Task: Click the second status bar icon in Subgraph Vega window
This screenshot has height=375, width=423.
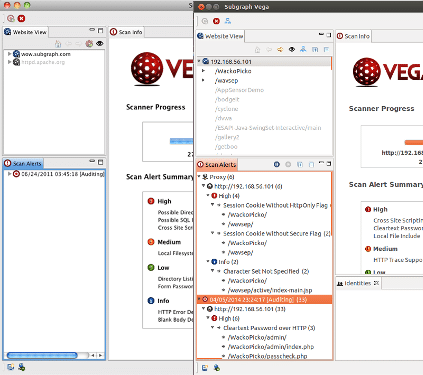Action: tap(217, 368)
